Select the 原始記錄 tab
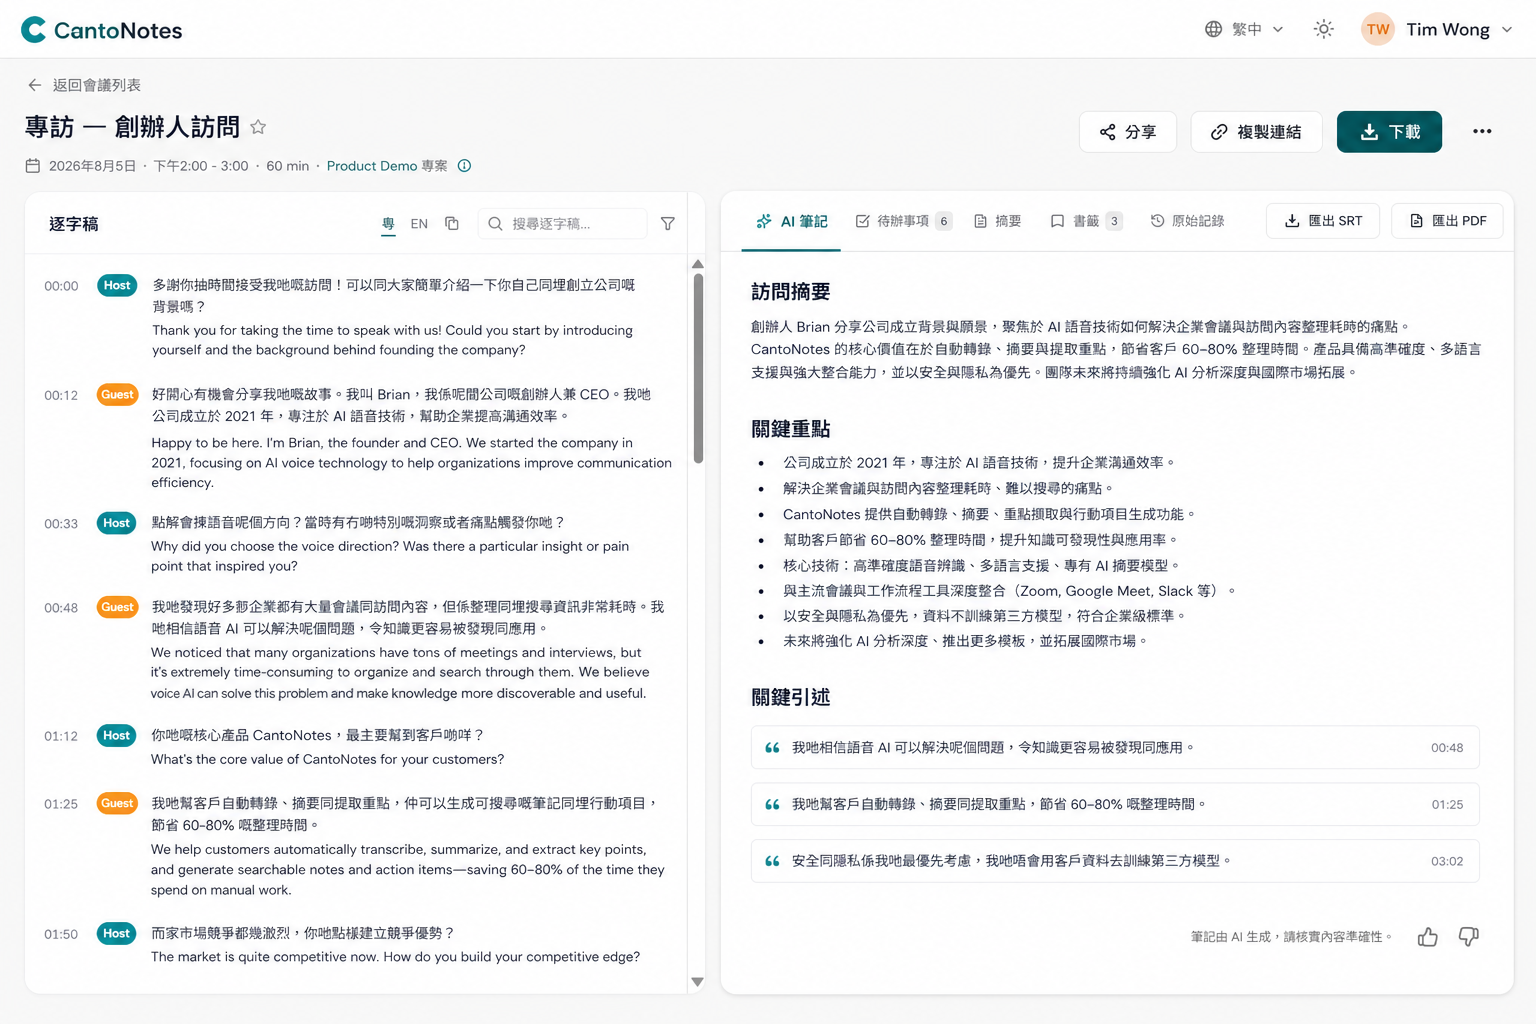 point(1187,221)
